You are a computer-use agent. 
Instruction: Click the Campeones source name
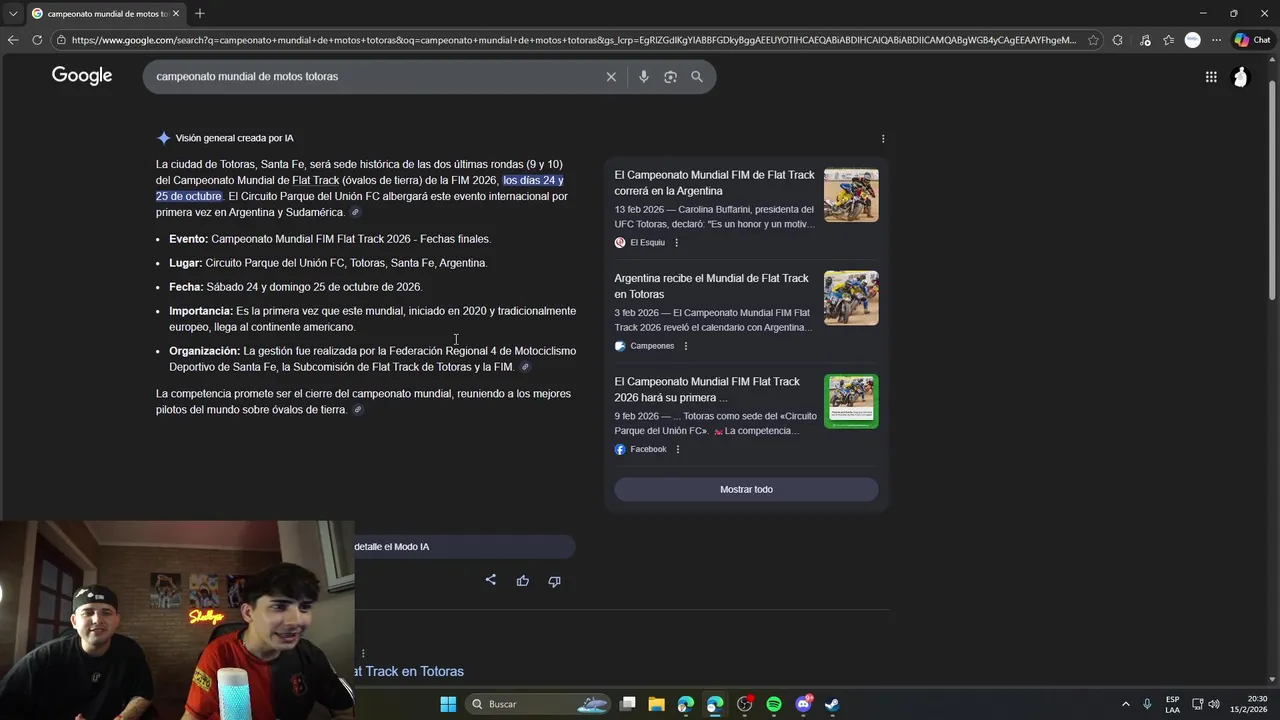click(652, 346)
